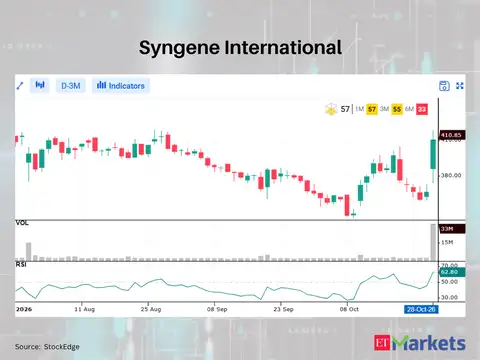Click the RSI panel label
Screen dimensions: 480x360
tap(21, 264)
